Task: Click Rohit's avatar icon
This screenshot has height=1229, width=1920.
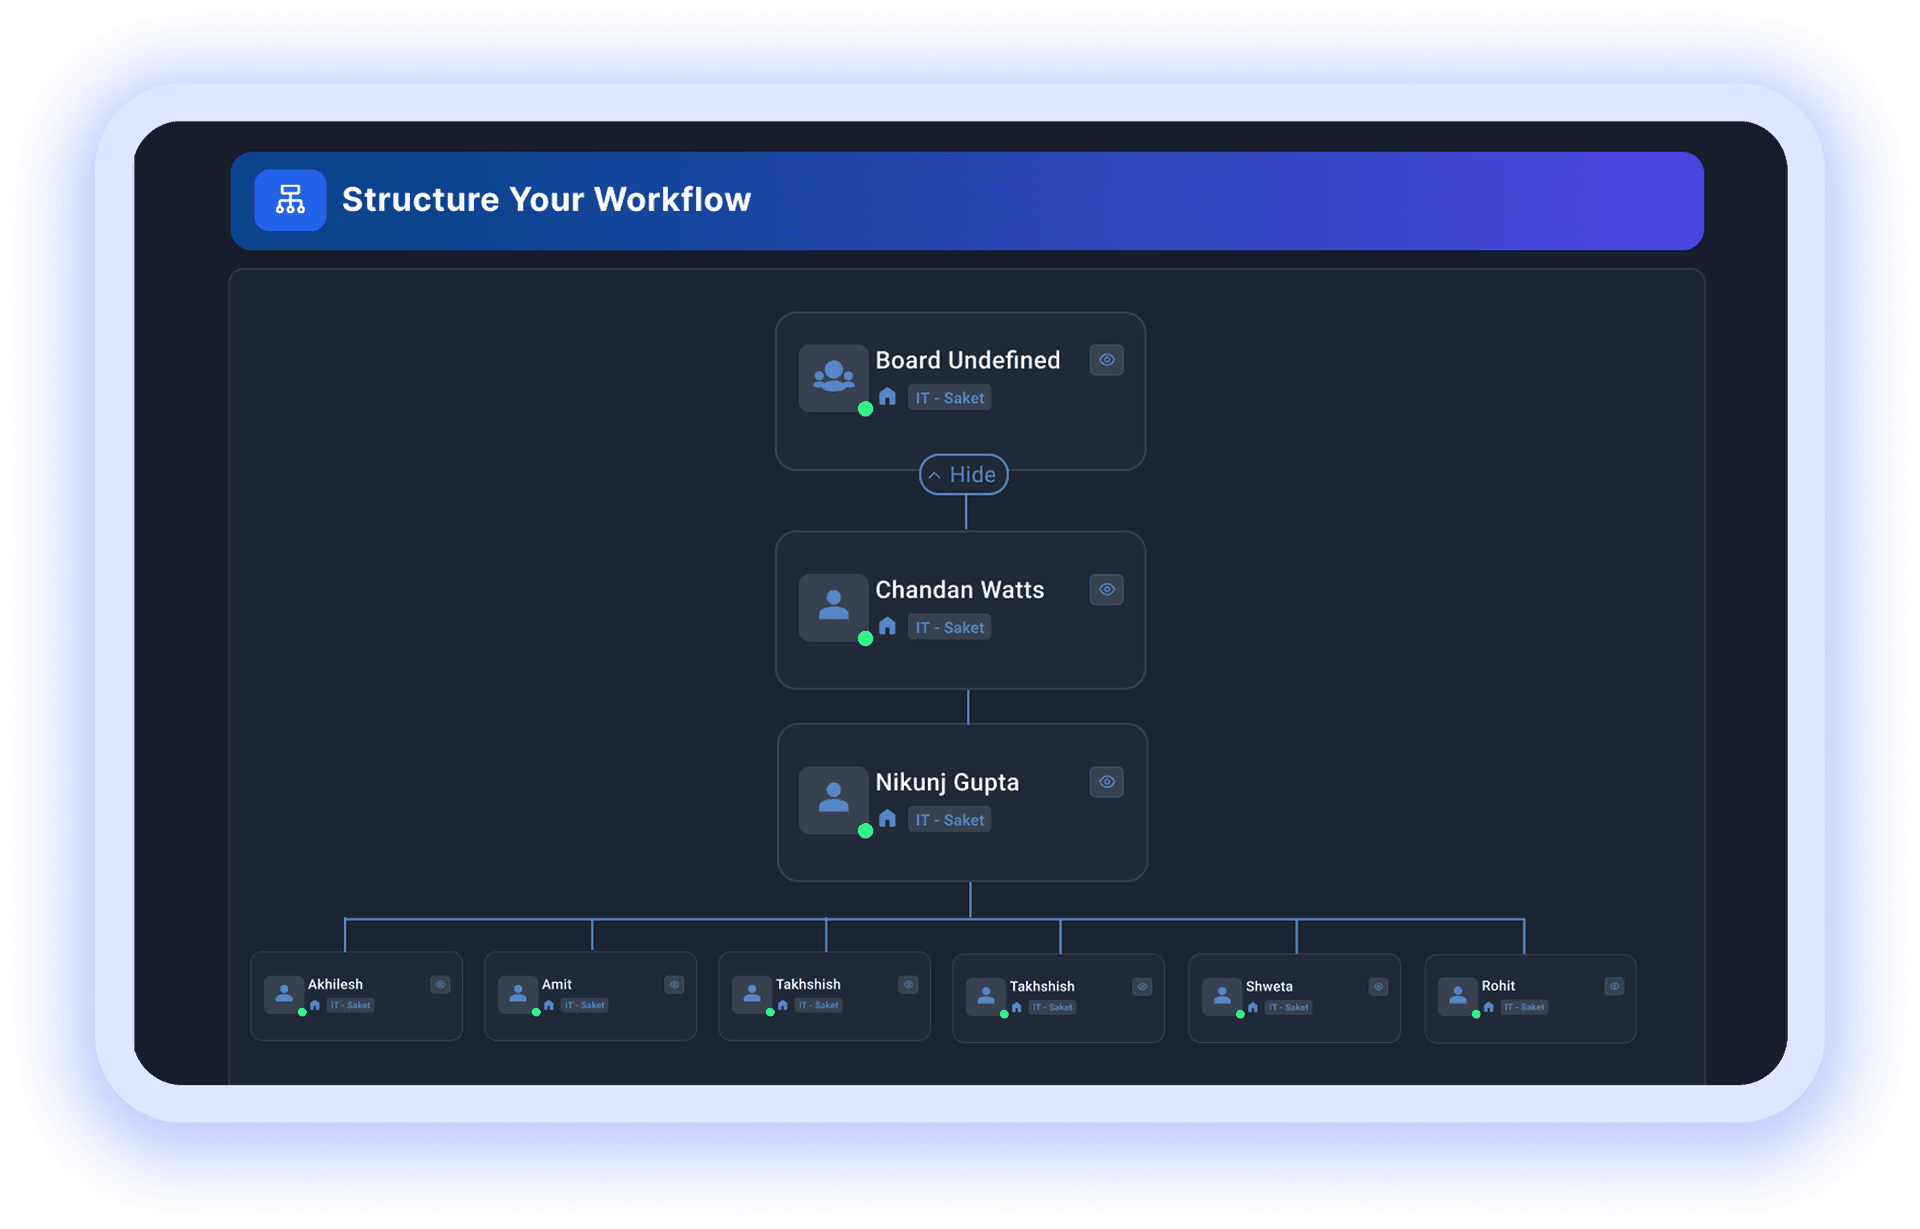Action: tap(1458, 996)
